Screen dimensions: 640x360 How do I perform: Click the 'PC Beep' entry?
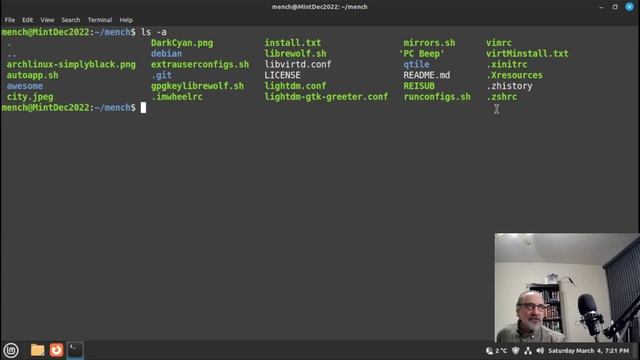click(422, 53)
